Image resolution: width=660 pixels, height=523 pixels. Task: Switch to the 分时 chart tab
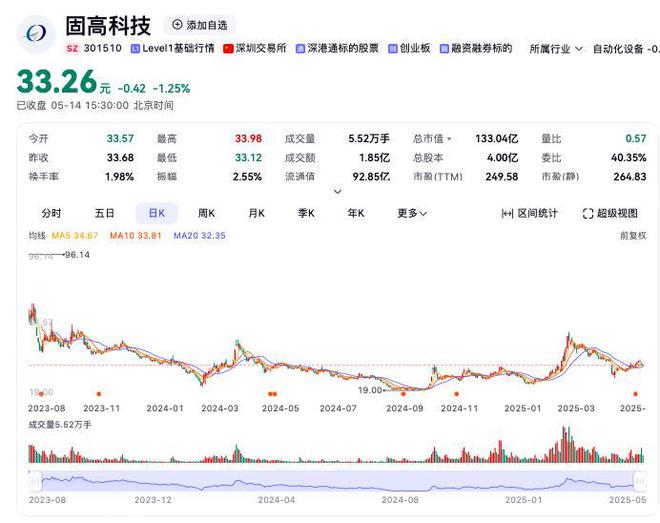click(x=51, y=214)
